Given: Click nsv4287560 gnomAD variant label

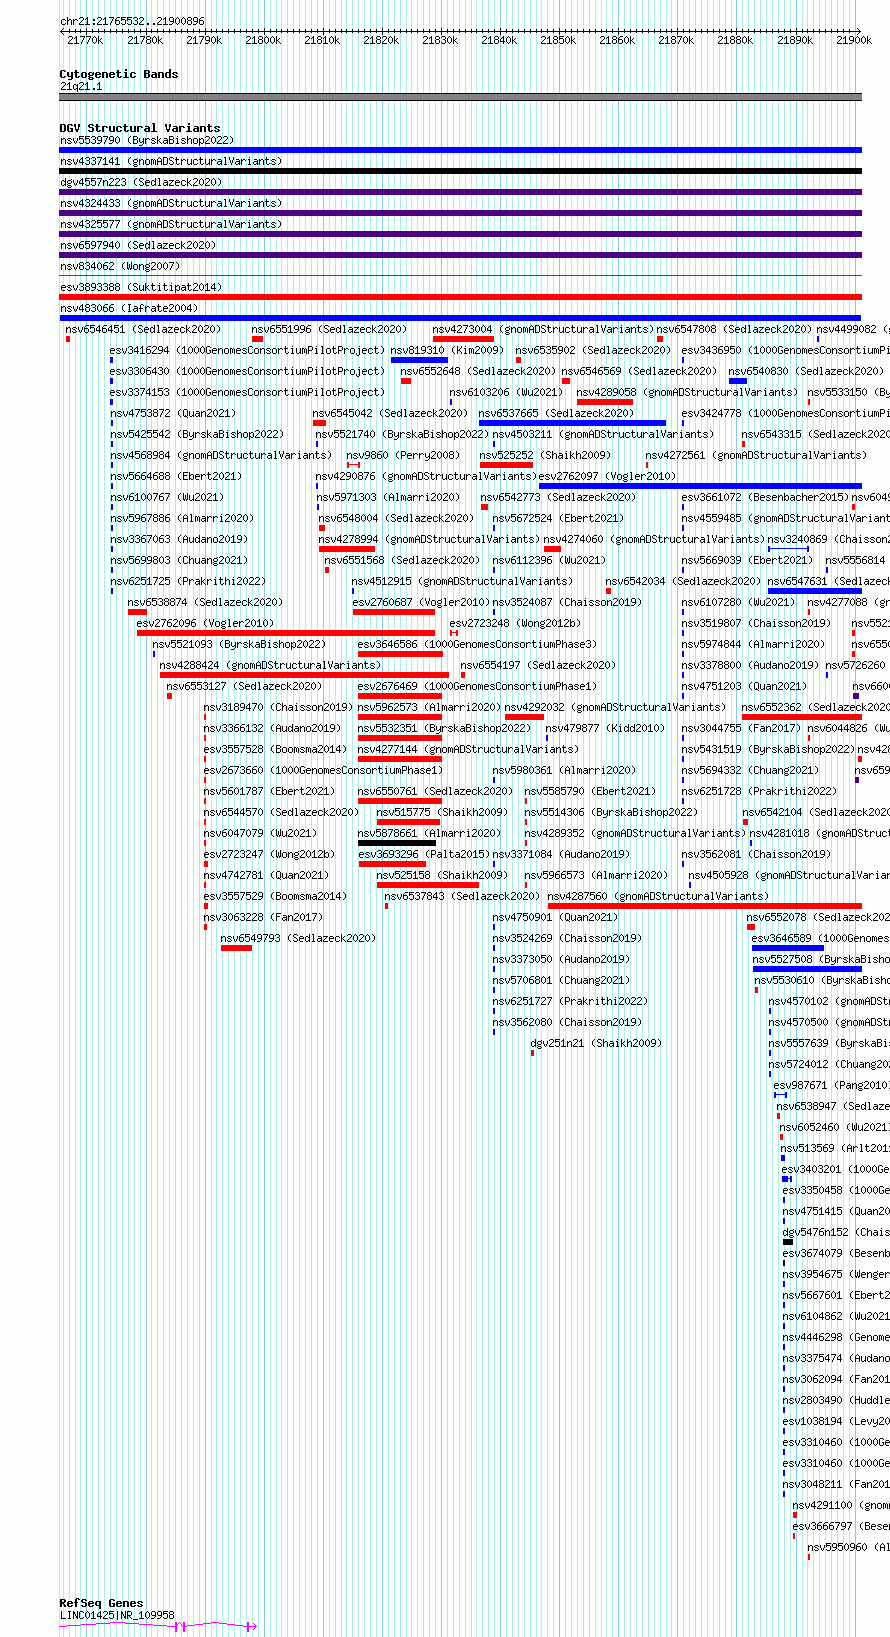Looking at the screenshot, I should [x=659, y=897].
